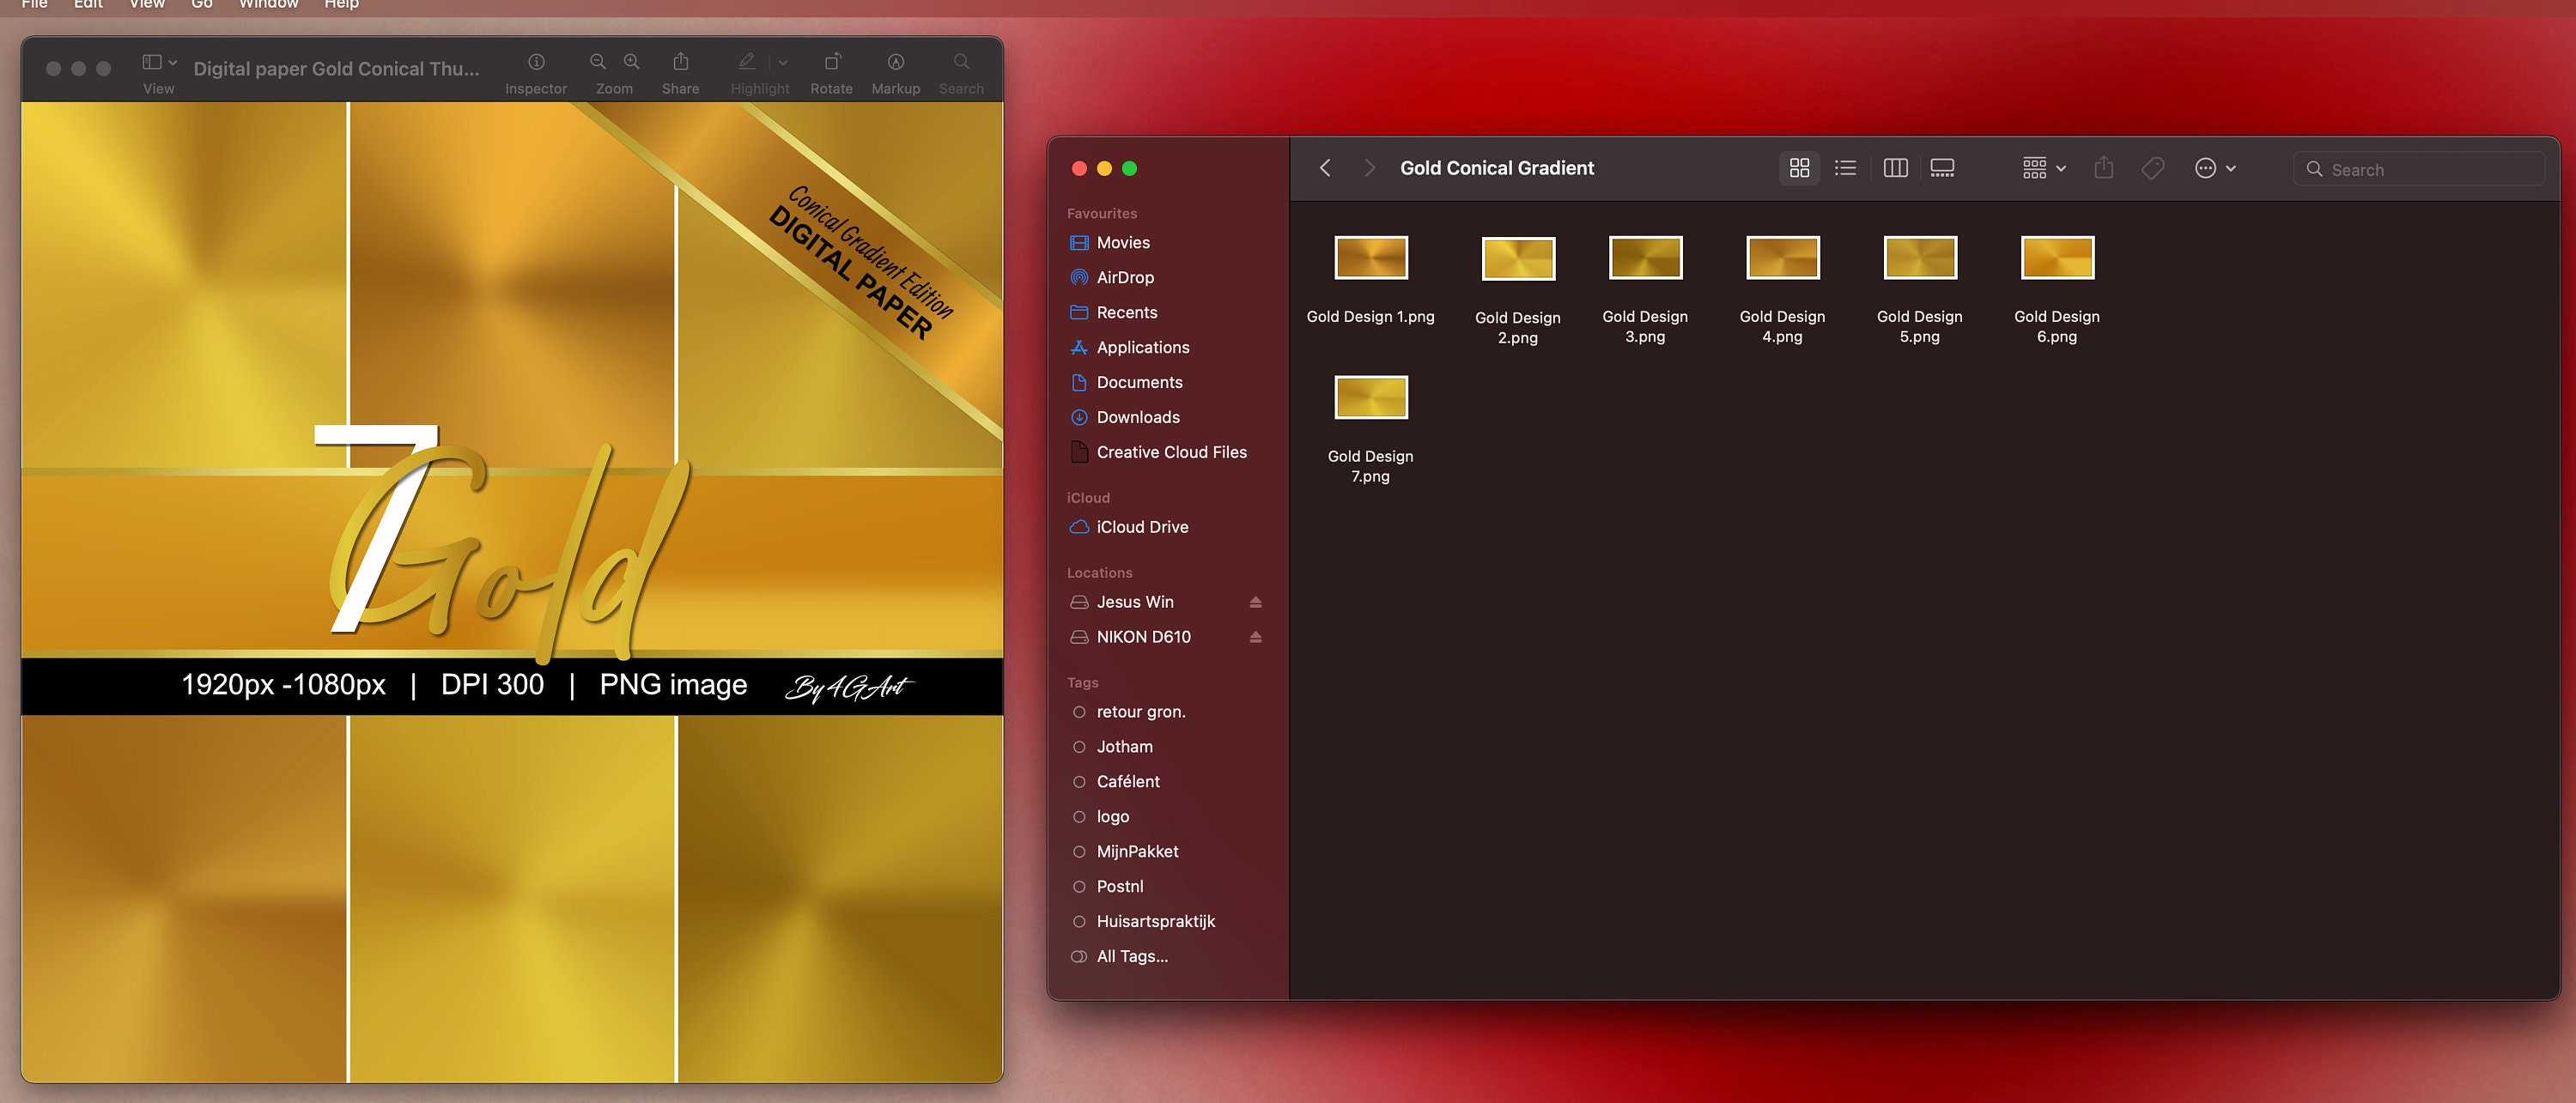
Task: Eject the NIKON D610 volume
Action: (1255, 637)
